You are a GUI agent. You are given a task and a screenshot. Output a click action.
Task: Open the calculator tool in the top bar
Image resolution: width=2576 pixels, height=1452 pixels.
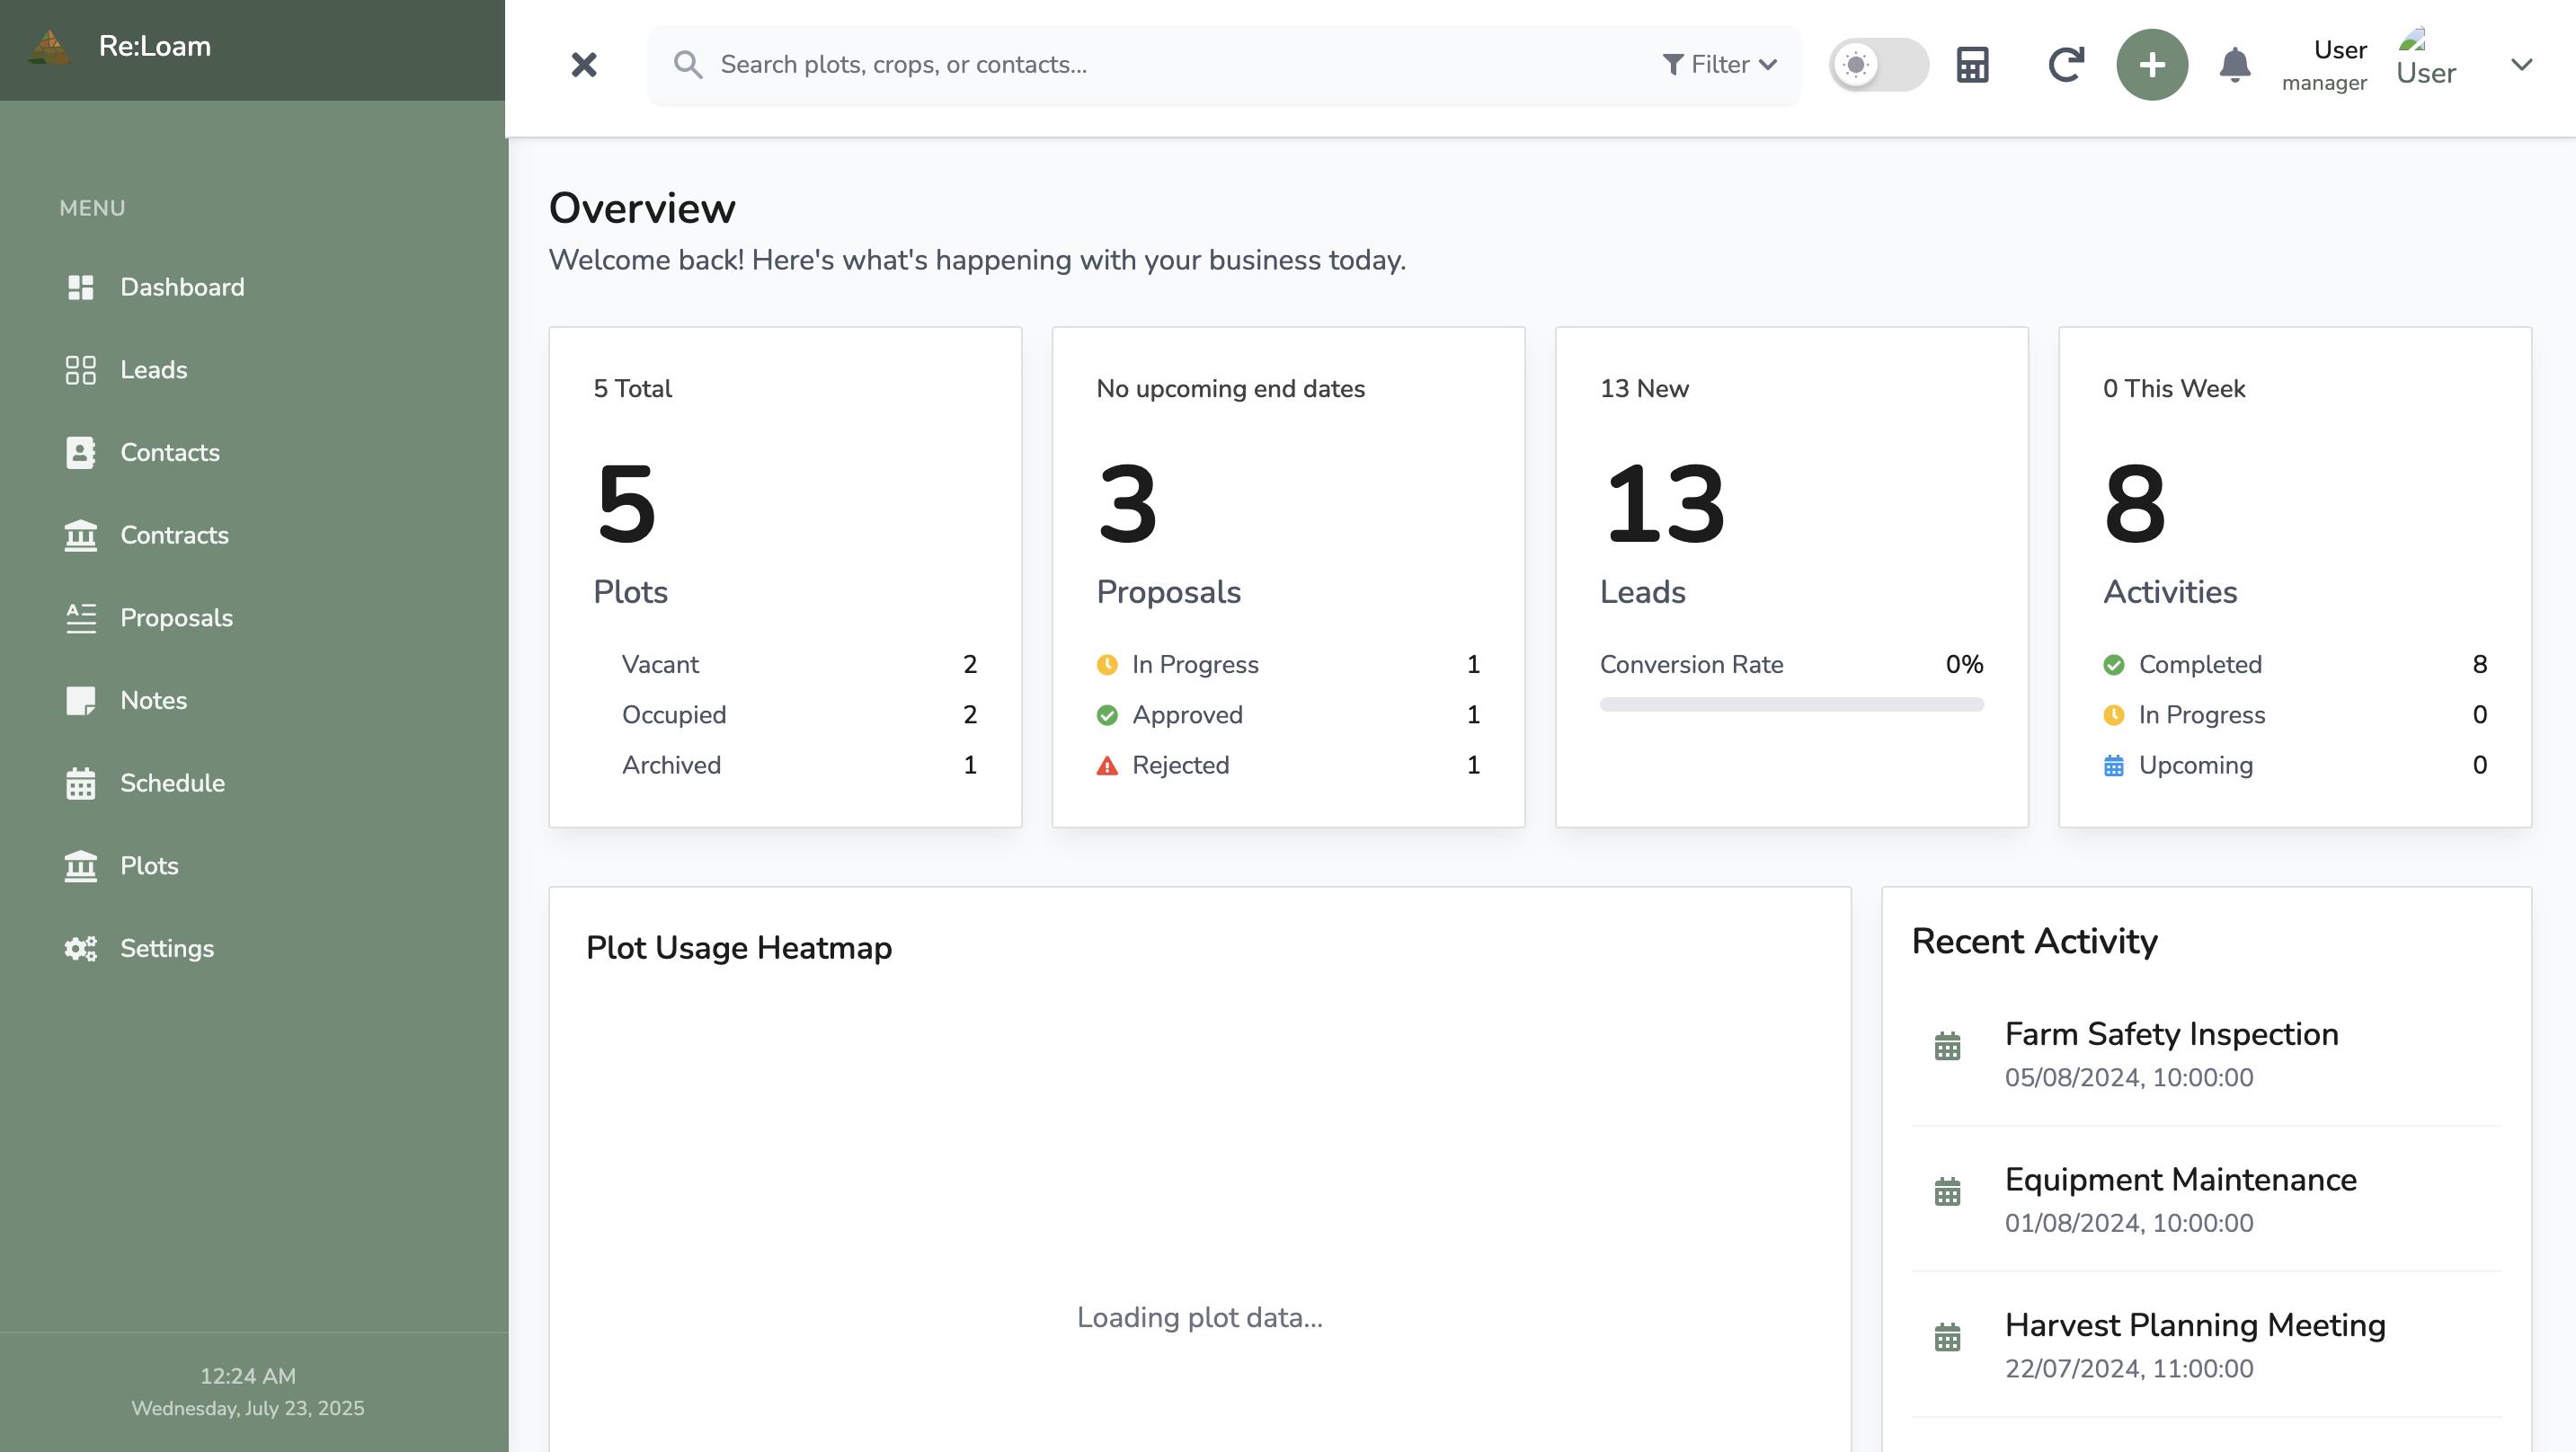tap(1972, 64)
